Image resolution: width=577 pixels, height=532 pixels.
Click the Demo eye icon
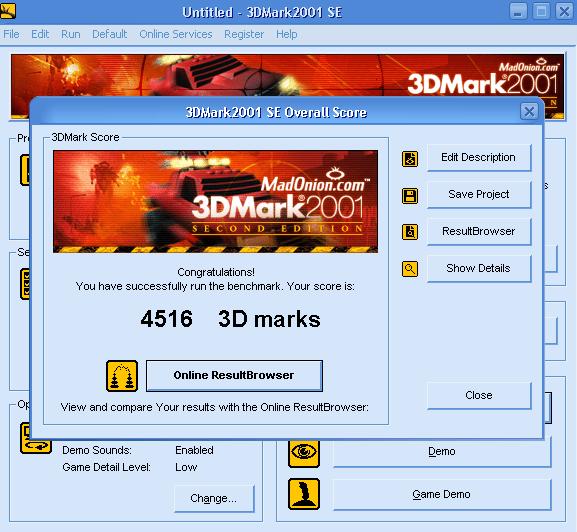(x=304, y=452)
